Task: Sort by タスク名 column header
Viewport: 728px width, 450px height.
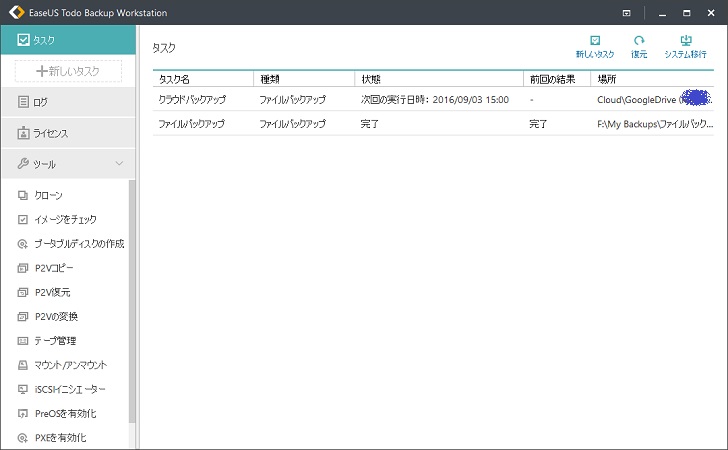Action: point(203,79)
